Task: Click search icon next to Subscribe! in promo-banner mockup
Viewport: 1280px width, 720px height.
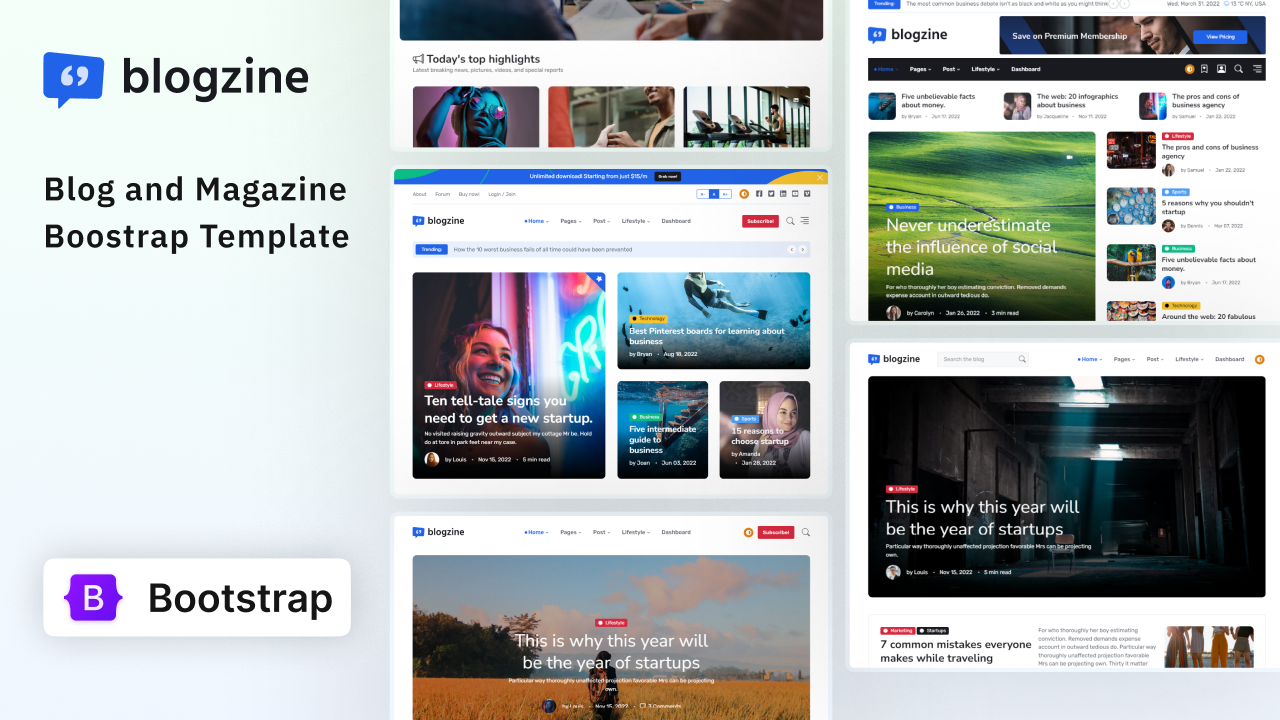Action: tap(790, 221)
